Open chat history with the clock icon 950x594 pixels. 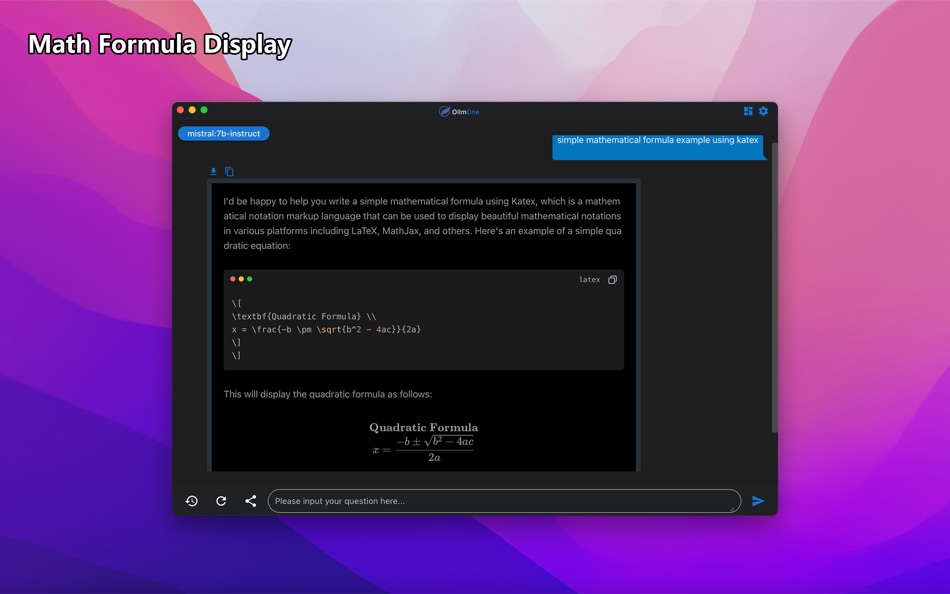[191, 501]
